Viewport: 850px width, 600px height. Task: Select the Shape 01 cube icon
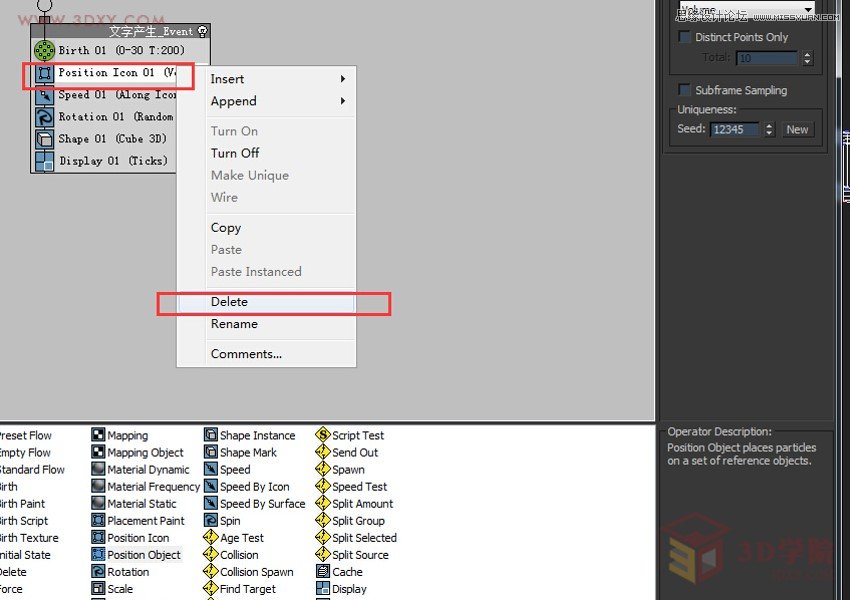(x=44, y=139)
